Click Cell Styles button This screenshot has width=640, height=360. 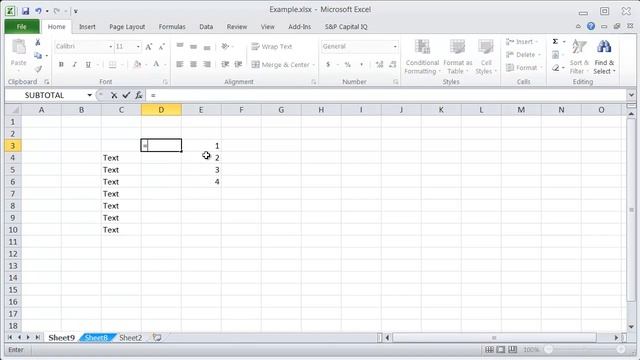coord(486,57)
